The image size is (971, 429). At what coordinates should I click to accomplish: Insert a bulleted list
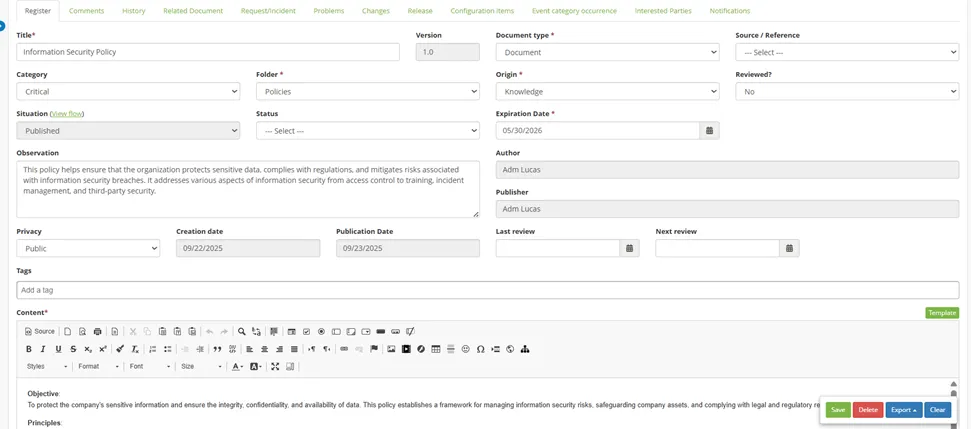[x=167, y=349]
